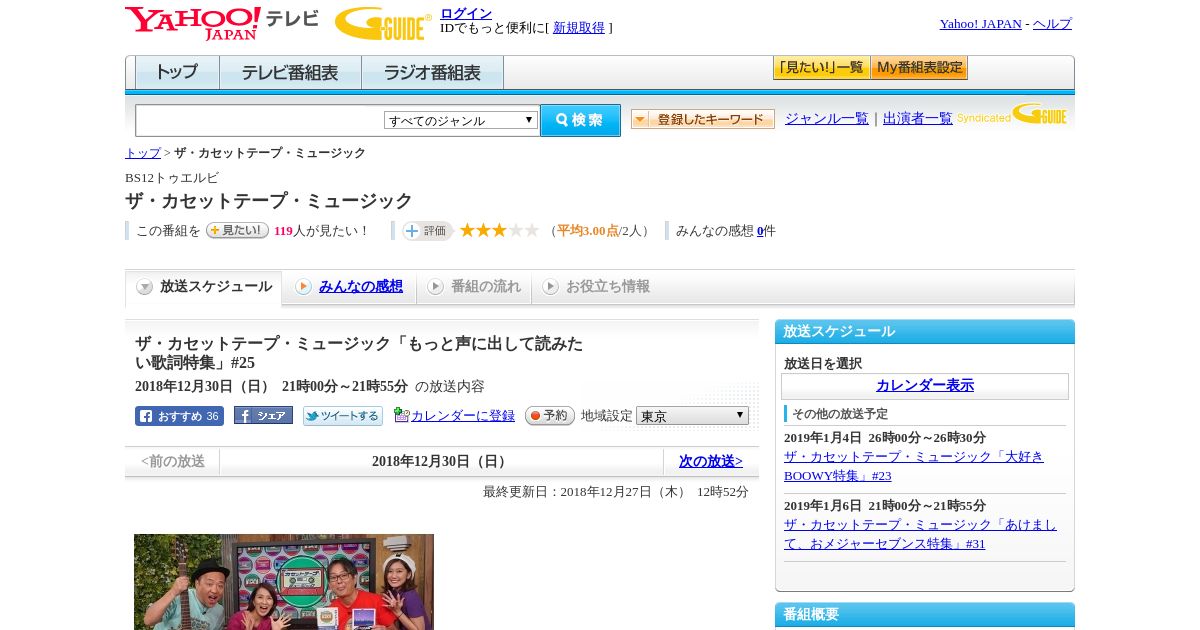Viewport: 1200px width, 630px height.
Task: Switch to お役立ち情報 tab
Action: coord(596,287)
